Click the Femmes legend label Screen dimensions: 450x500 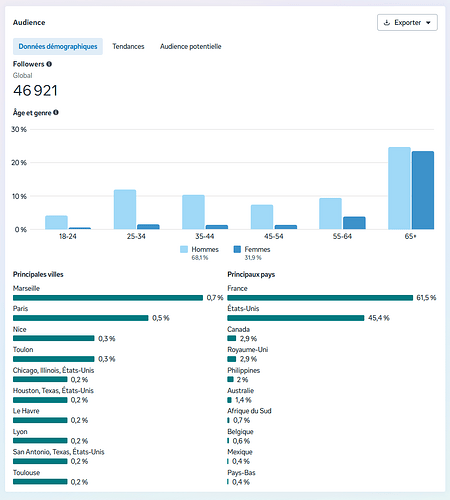click(x=257, y=249)
